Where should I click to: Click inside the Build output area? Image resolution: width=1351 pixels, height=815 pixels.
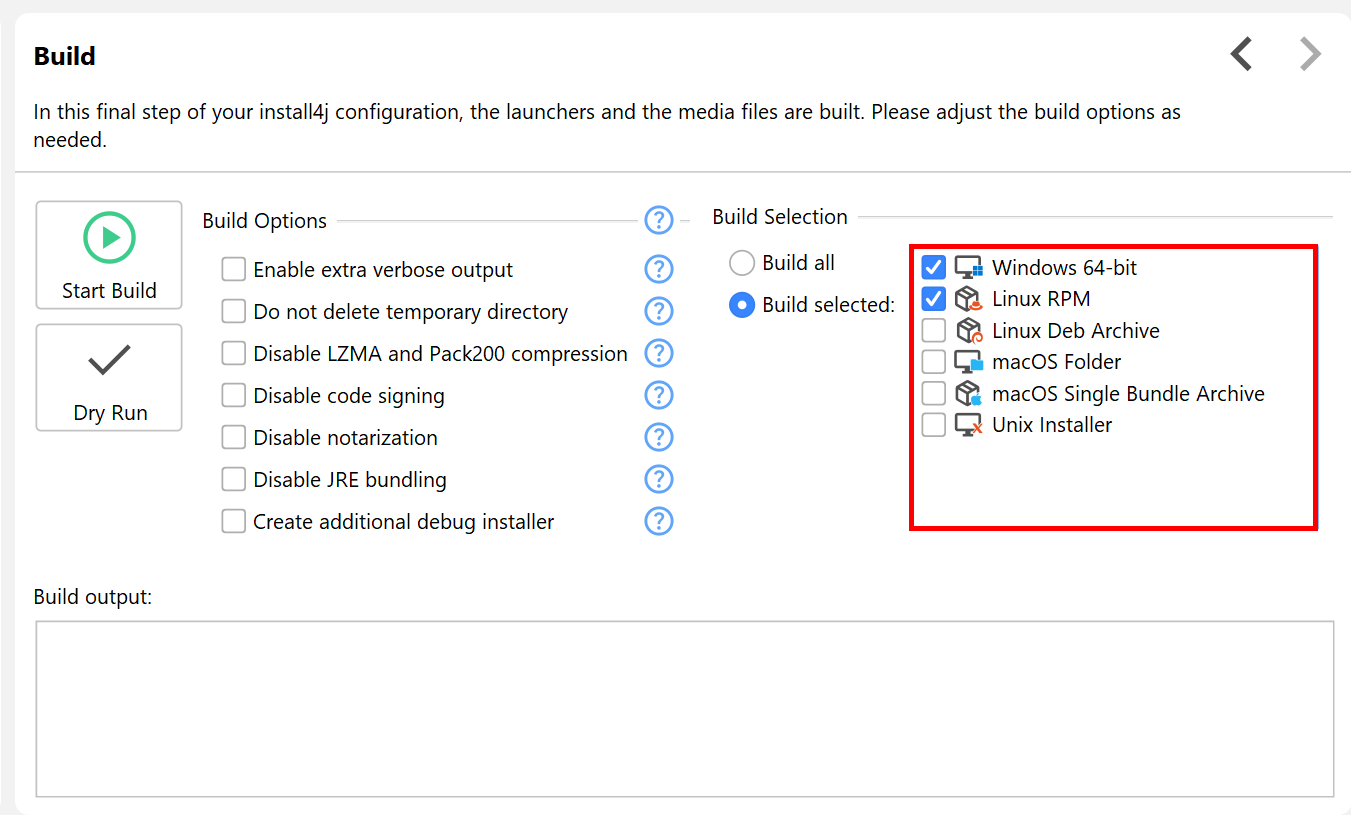click(684, 708)
